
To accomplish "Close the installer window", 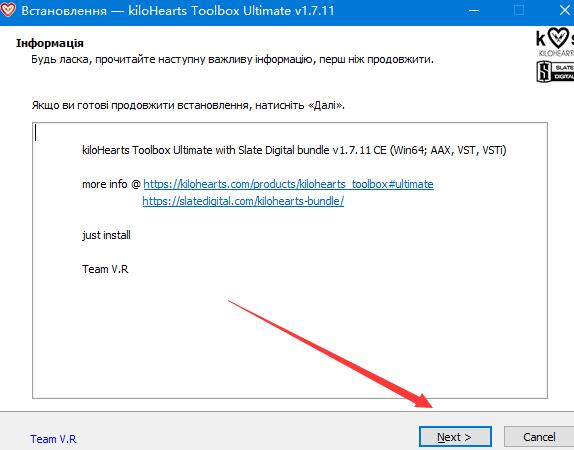I will coord(565,10).
